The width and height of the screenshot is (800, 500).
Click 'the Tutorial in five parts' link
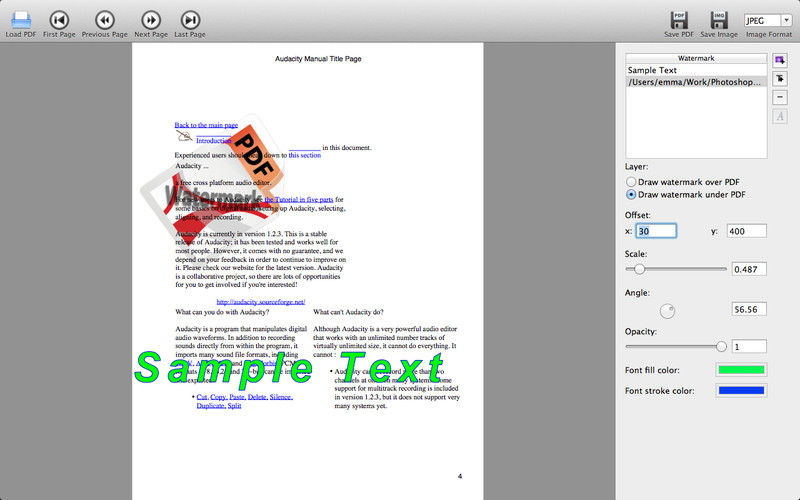299,199
